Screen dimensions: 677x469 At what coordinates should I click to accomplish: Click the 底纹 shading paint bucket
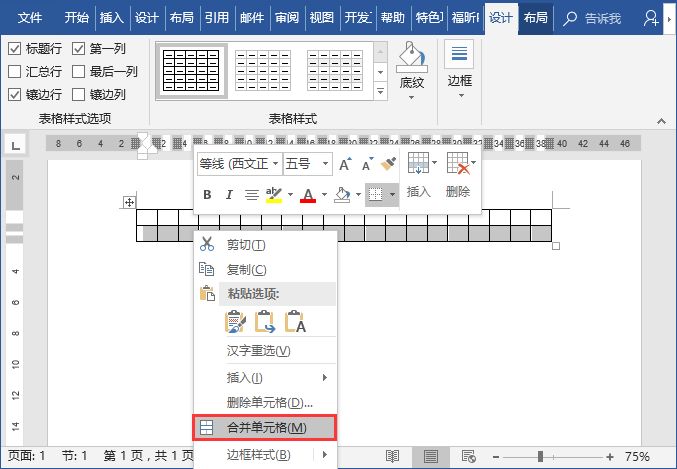tap(411, 58)
